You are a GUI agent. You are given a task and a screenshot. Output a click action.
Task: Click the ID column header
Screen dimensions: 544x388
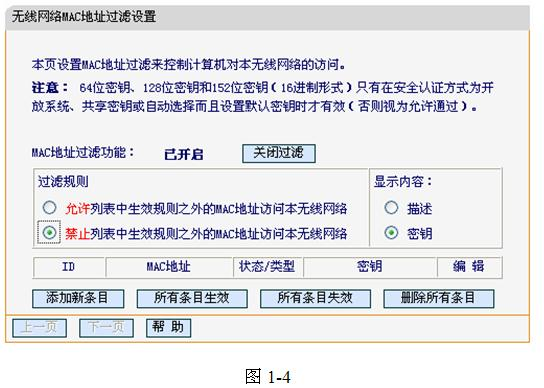point(69,267)
